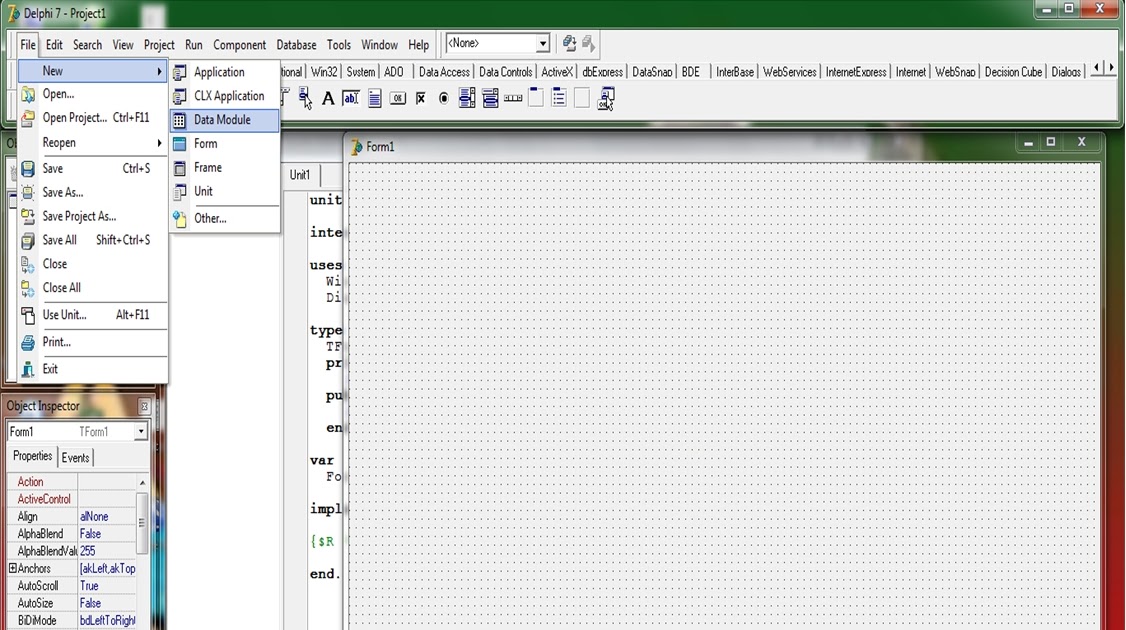Viewport: 1126px width, 630px height.
Task: Select the Label component (letter A)
Action: pos(328,98)
